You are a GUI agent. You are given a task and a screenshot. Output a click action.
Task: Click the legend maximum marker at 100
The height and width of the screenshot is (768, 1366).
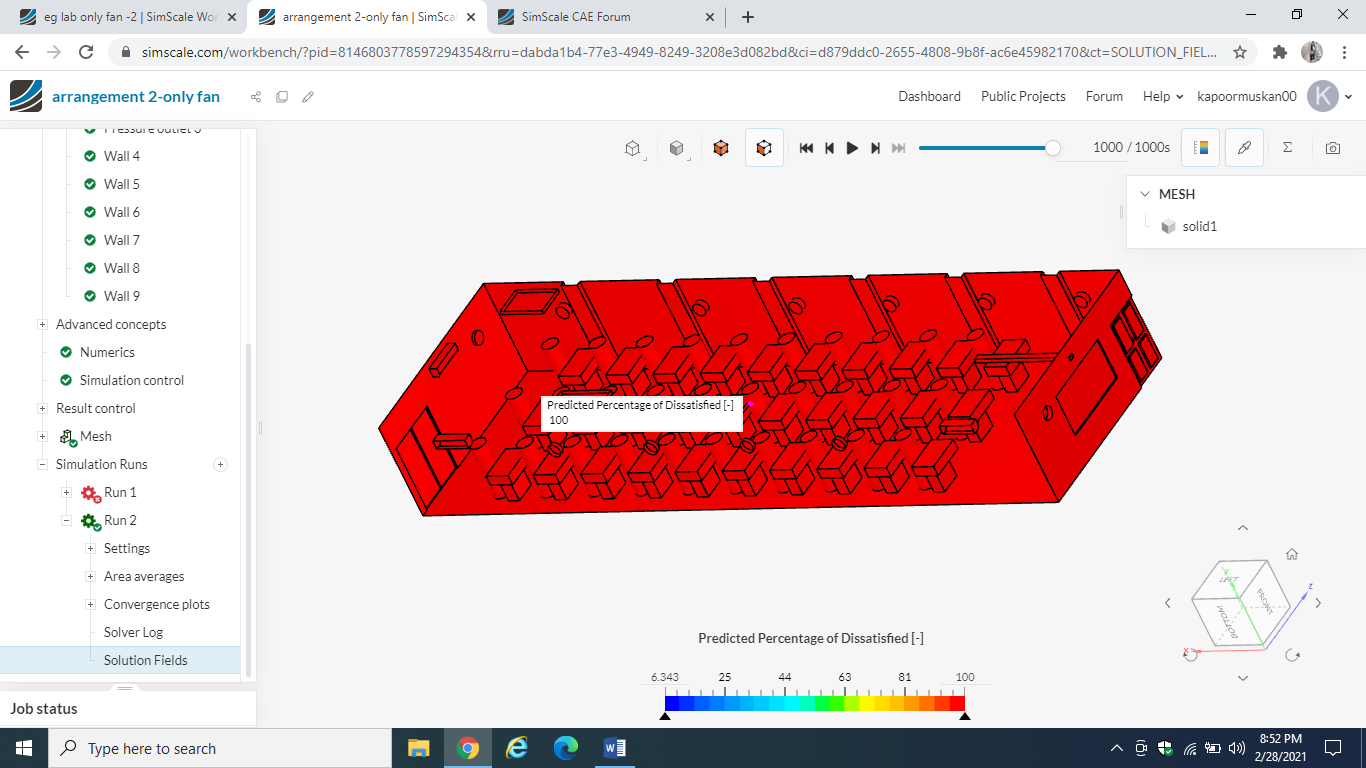(x=964, y=715)
